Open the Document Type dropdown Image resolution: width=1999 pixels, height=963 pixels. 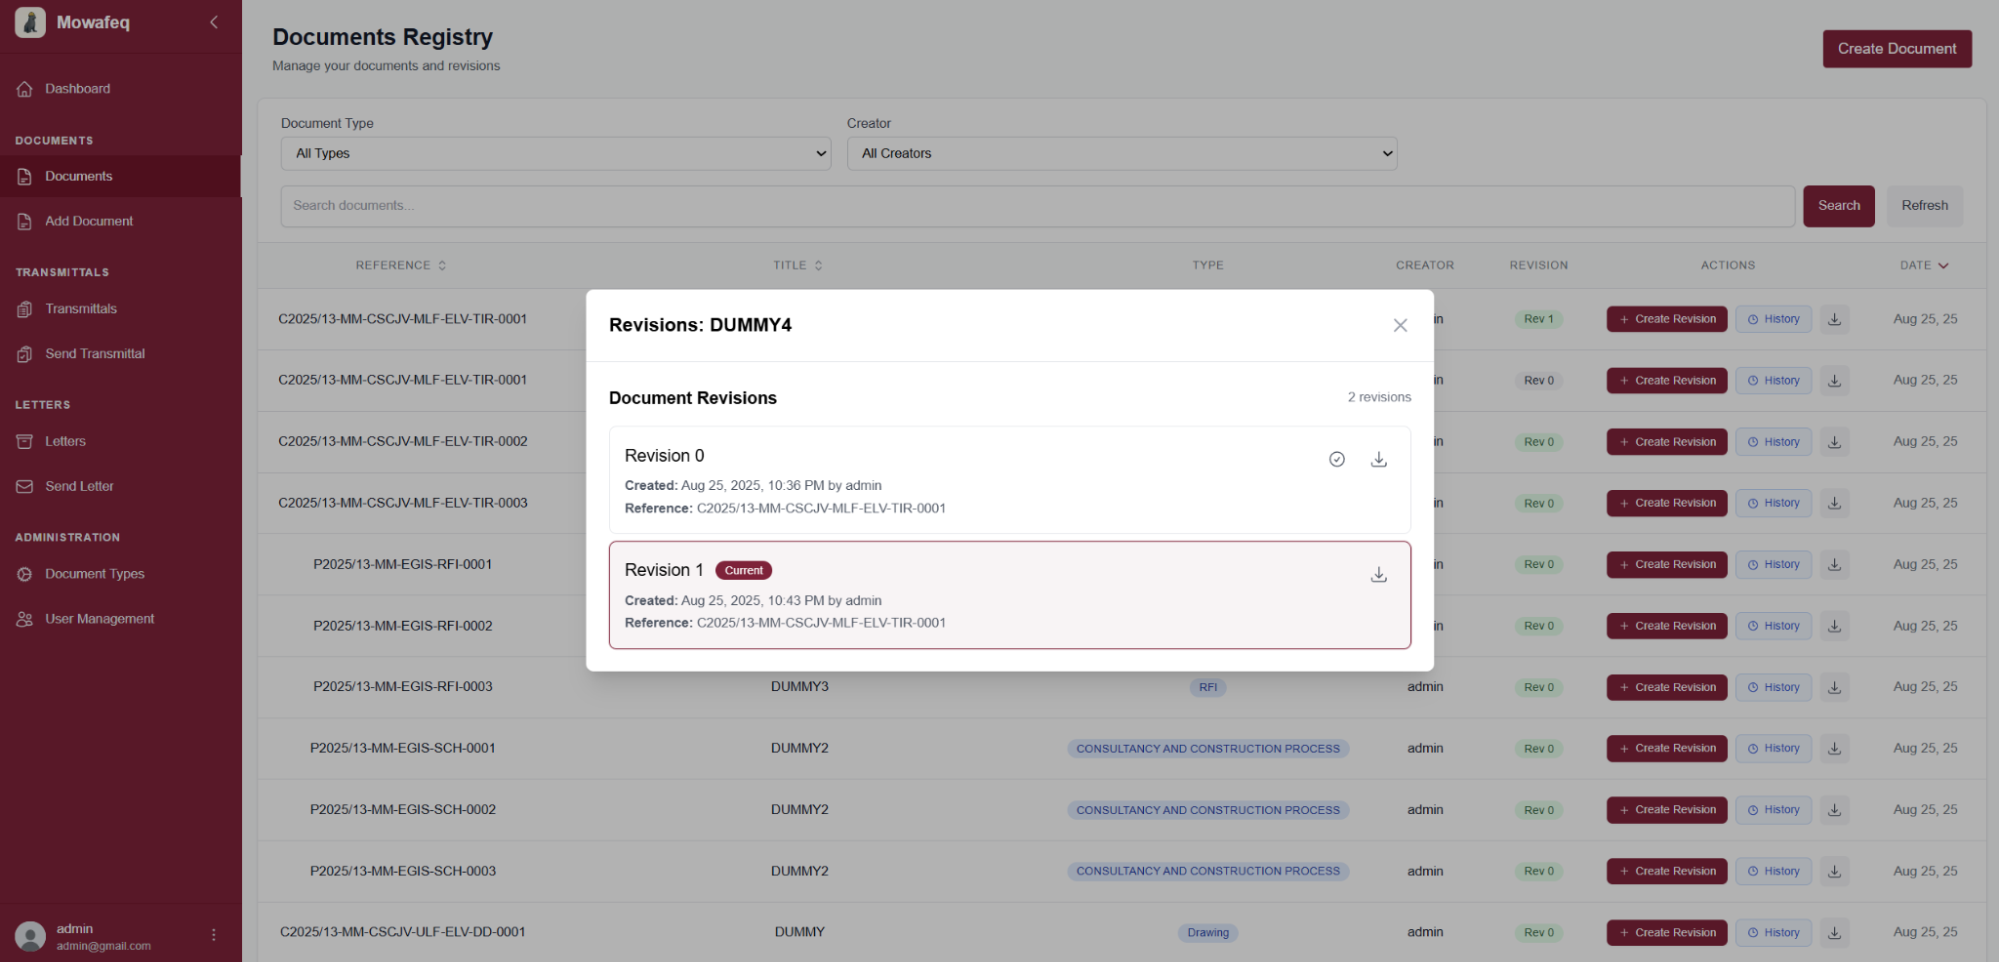coord(555,153)
